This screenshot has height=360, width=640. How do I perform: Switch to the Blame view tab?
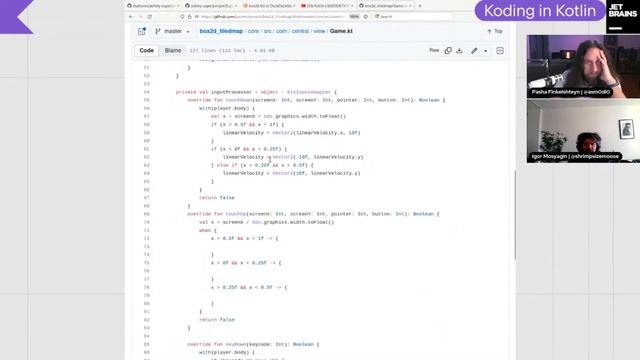click(x=173, y=51)
